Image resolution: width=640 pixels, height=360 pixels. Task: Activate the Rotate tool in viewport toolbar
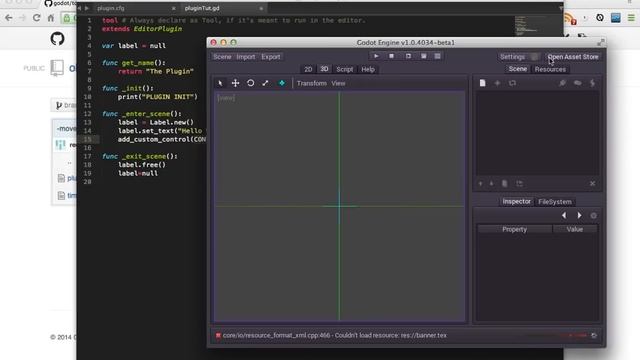251,83
